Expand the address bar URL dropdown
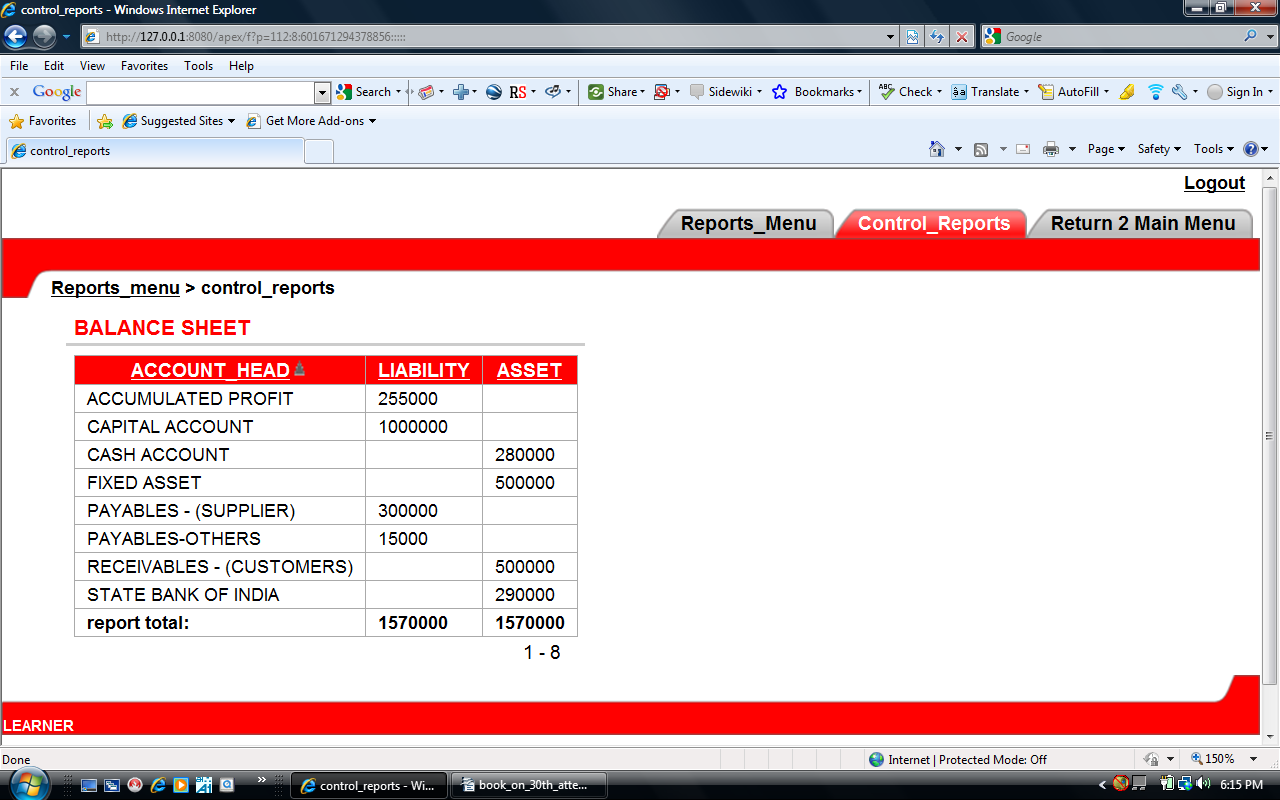Image resolution: width=1280 pixels, height=800 pixels. click(892, 37)
